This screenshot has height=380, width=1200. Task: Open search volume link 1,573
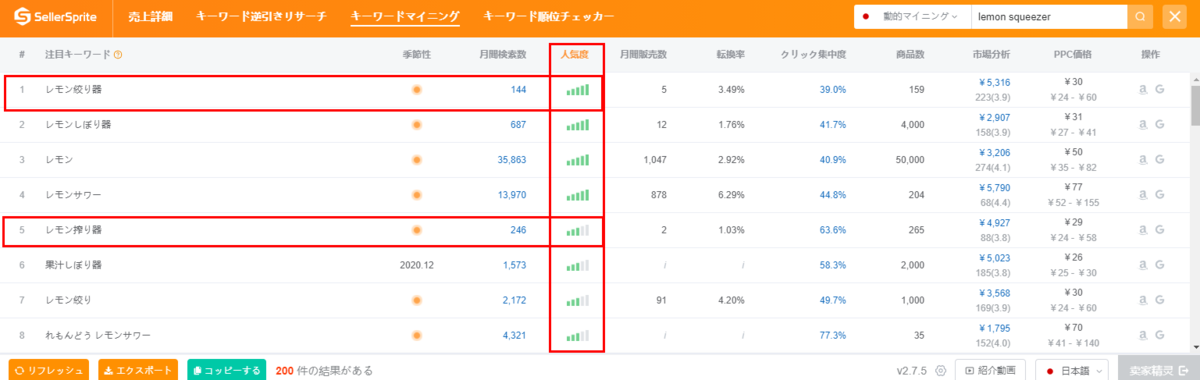(x=514, y=265)
